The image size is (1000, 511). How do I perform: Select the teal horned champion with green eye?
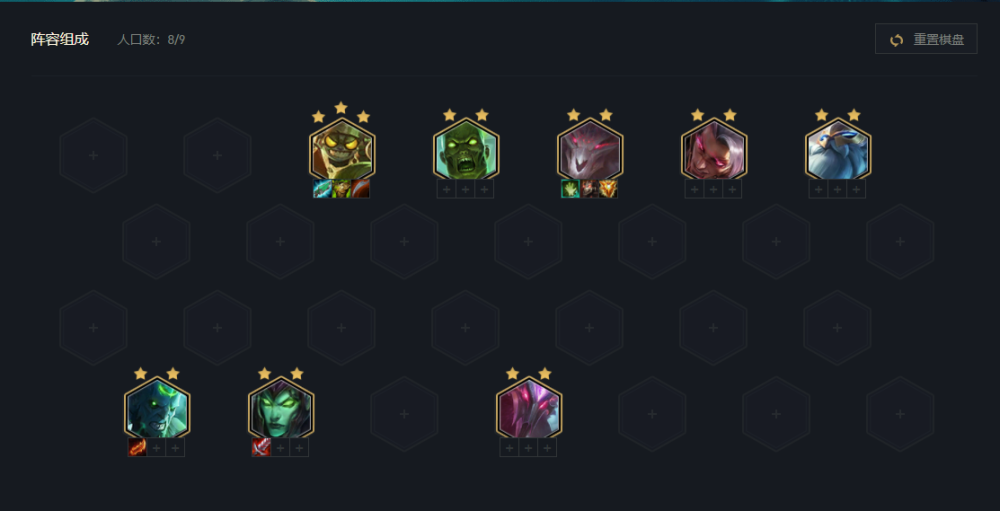(x=157, y=411)
